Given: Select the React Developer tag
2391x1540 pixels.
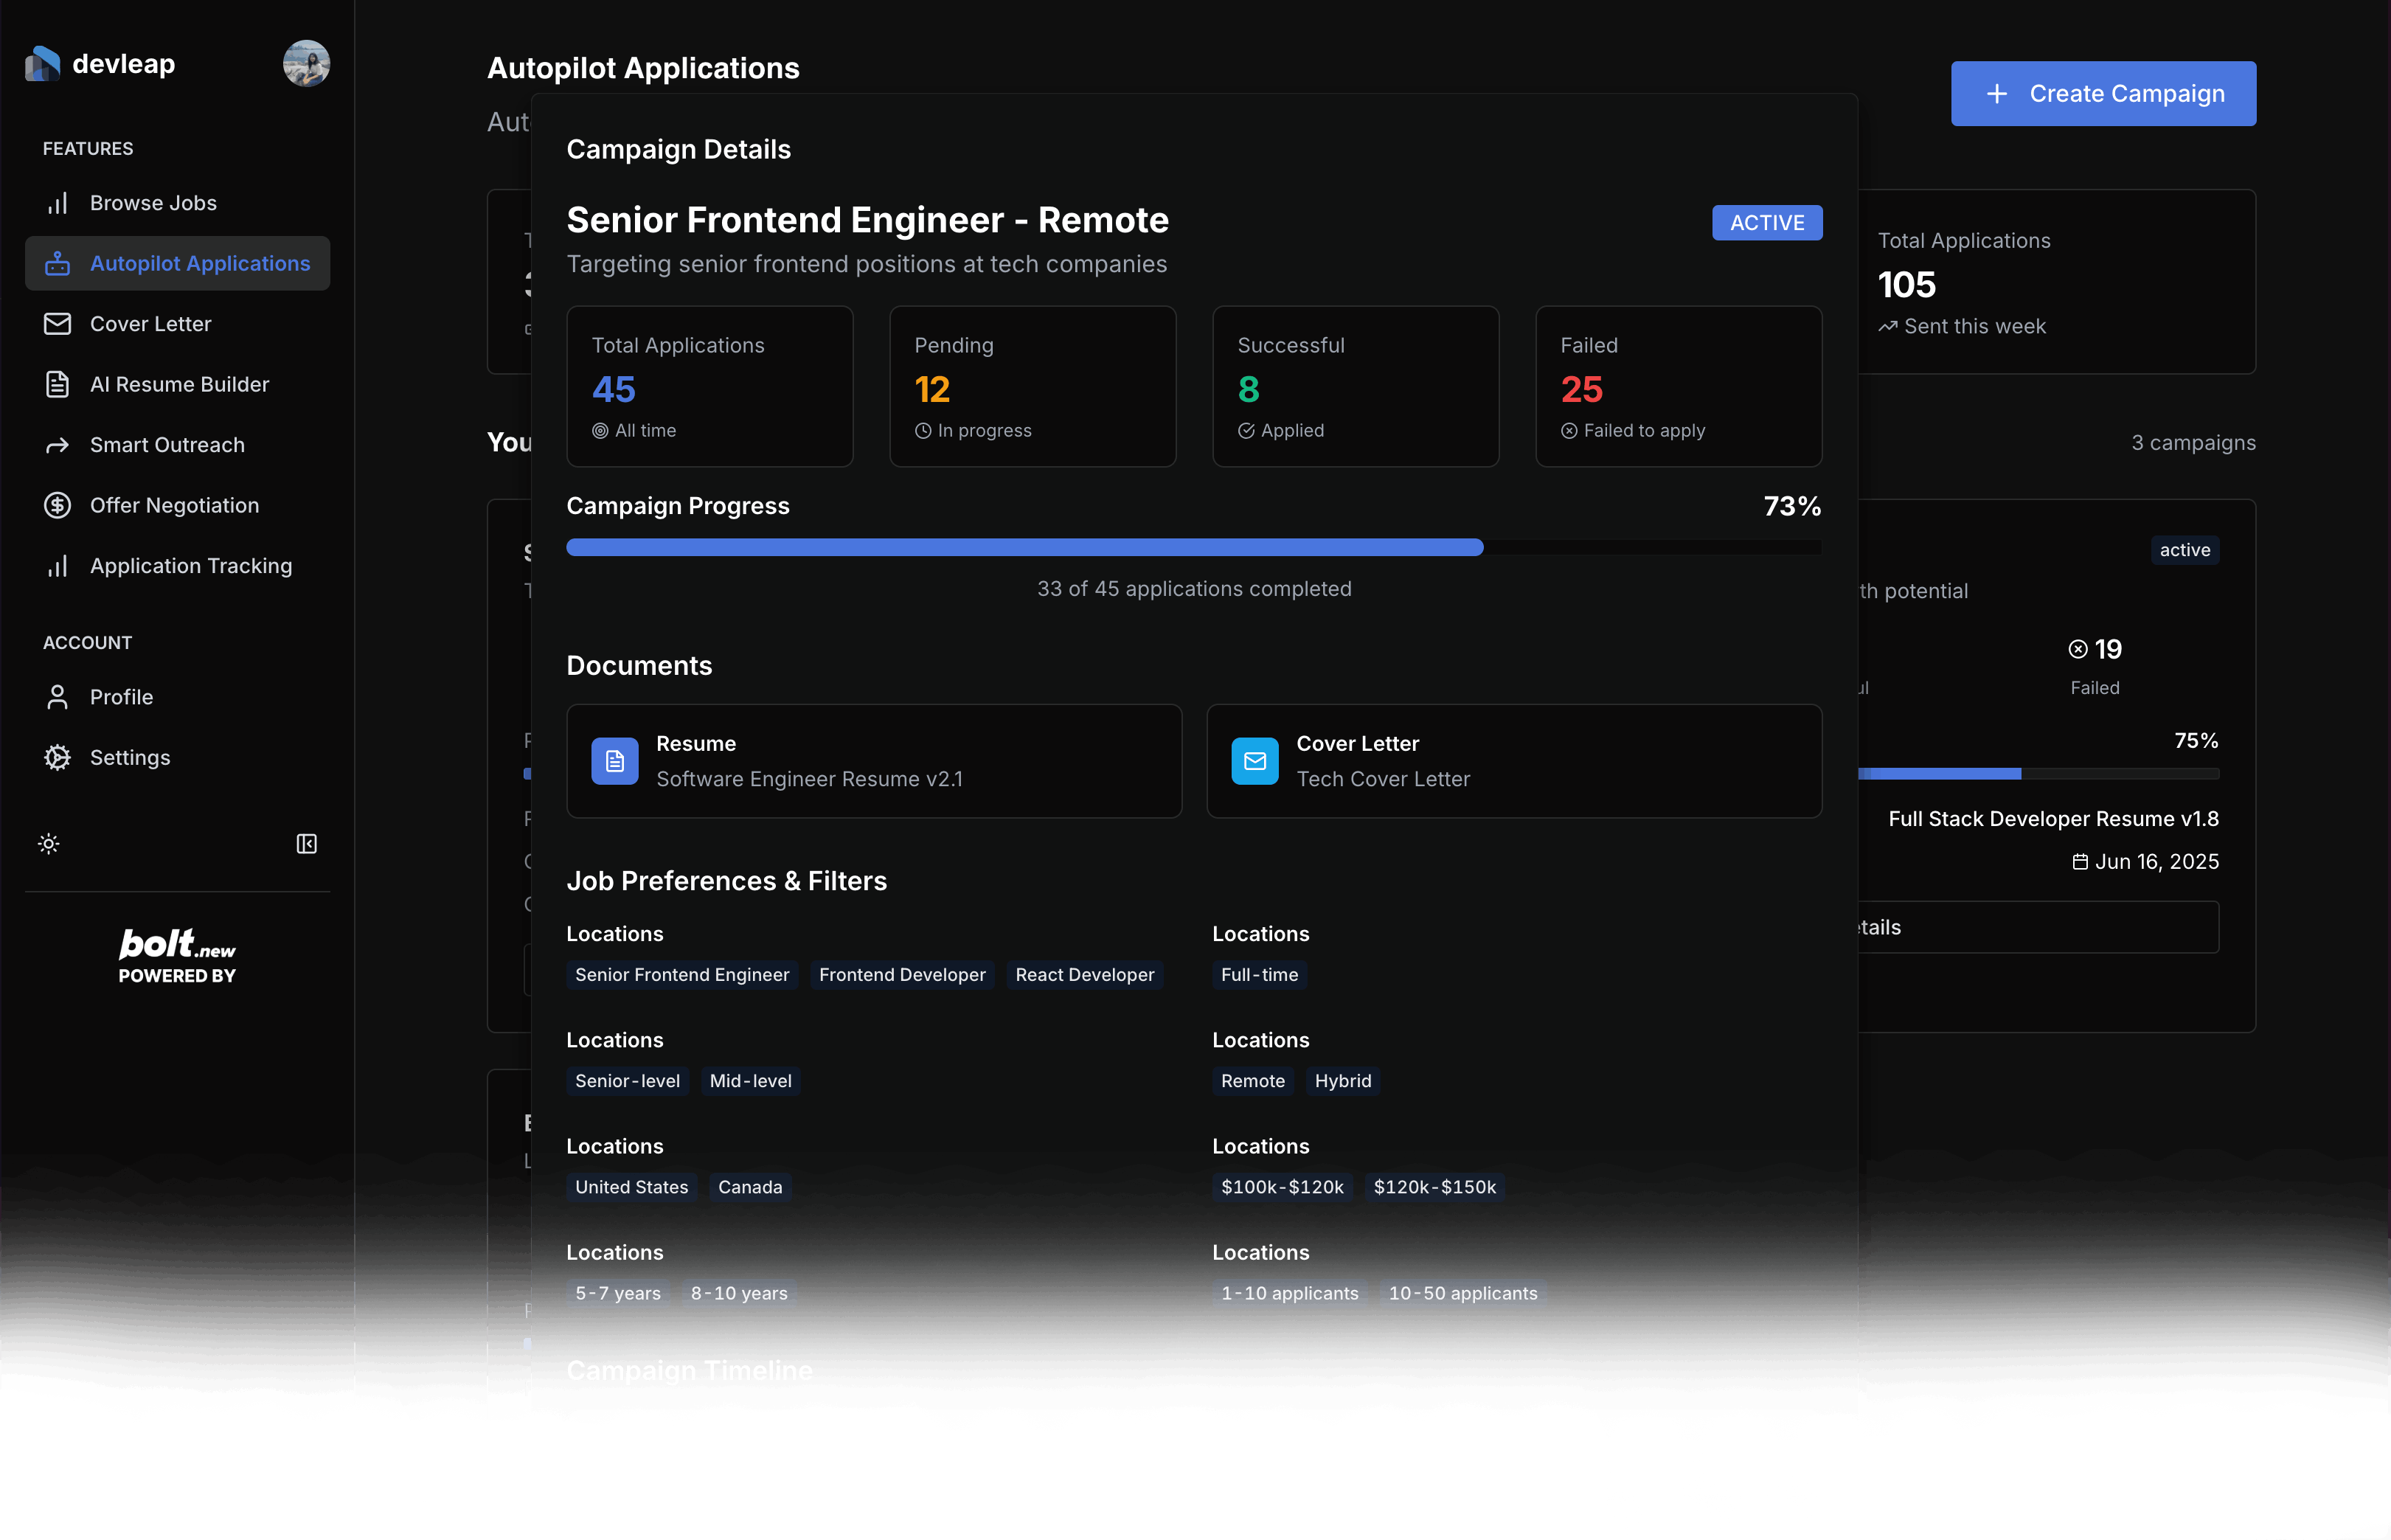Looking at the screenshot, I should [1085, 974].
